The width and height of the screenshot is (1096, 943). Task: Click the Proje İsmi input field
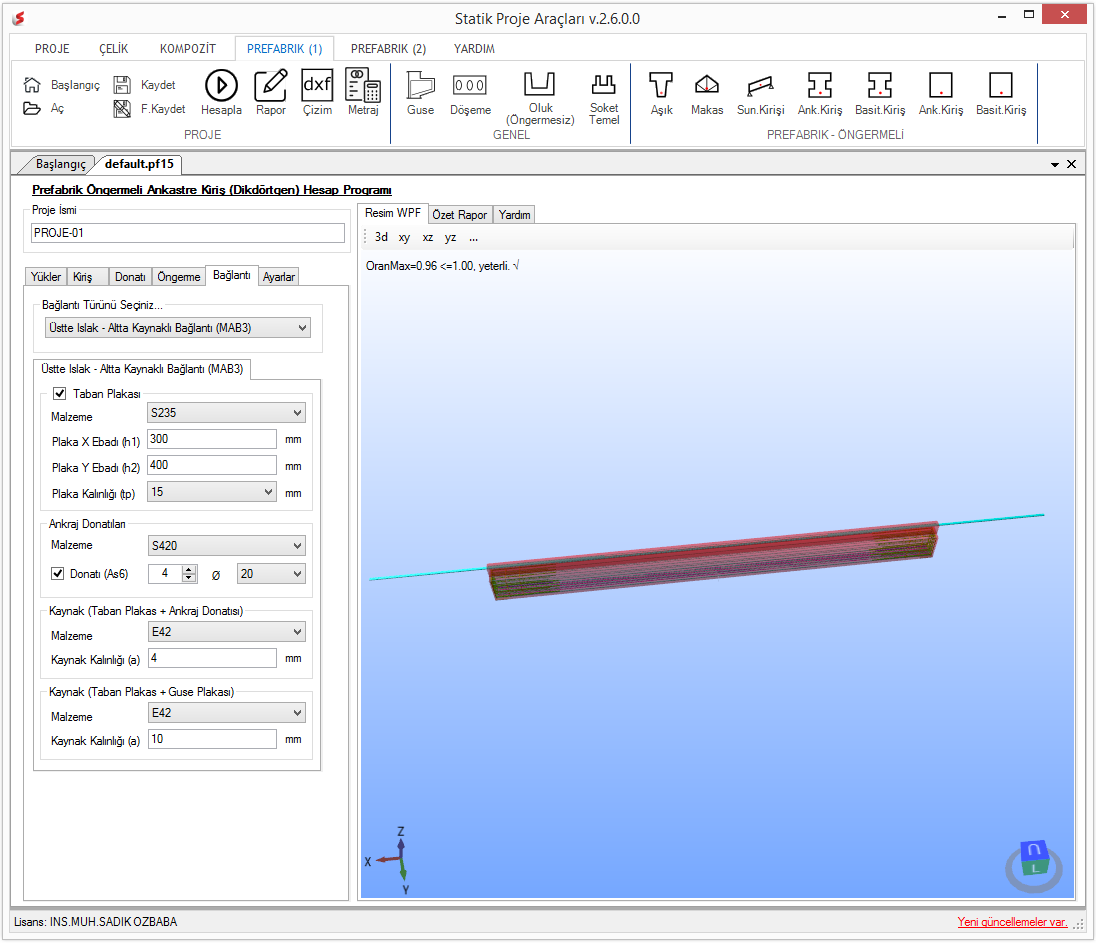click(188, 233)
